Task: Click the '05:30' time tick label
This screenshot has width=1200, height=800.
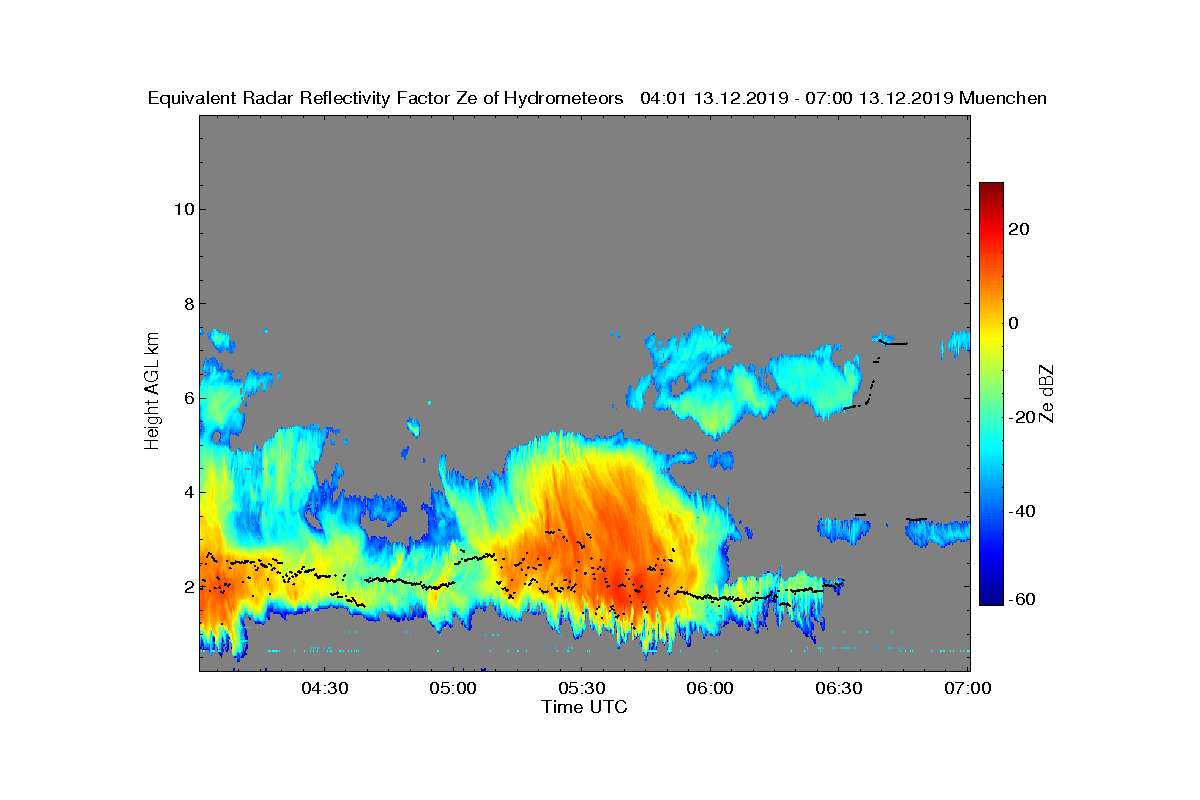Action: (582, 689)
